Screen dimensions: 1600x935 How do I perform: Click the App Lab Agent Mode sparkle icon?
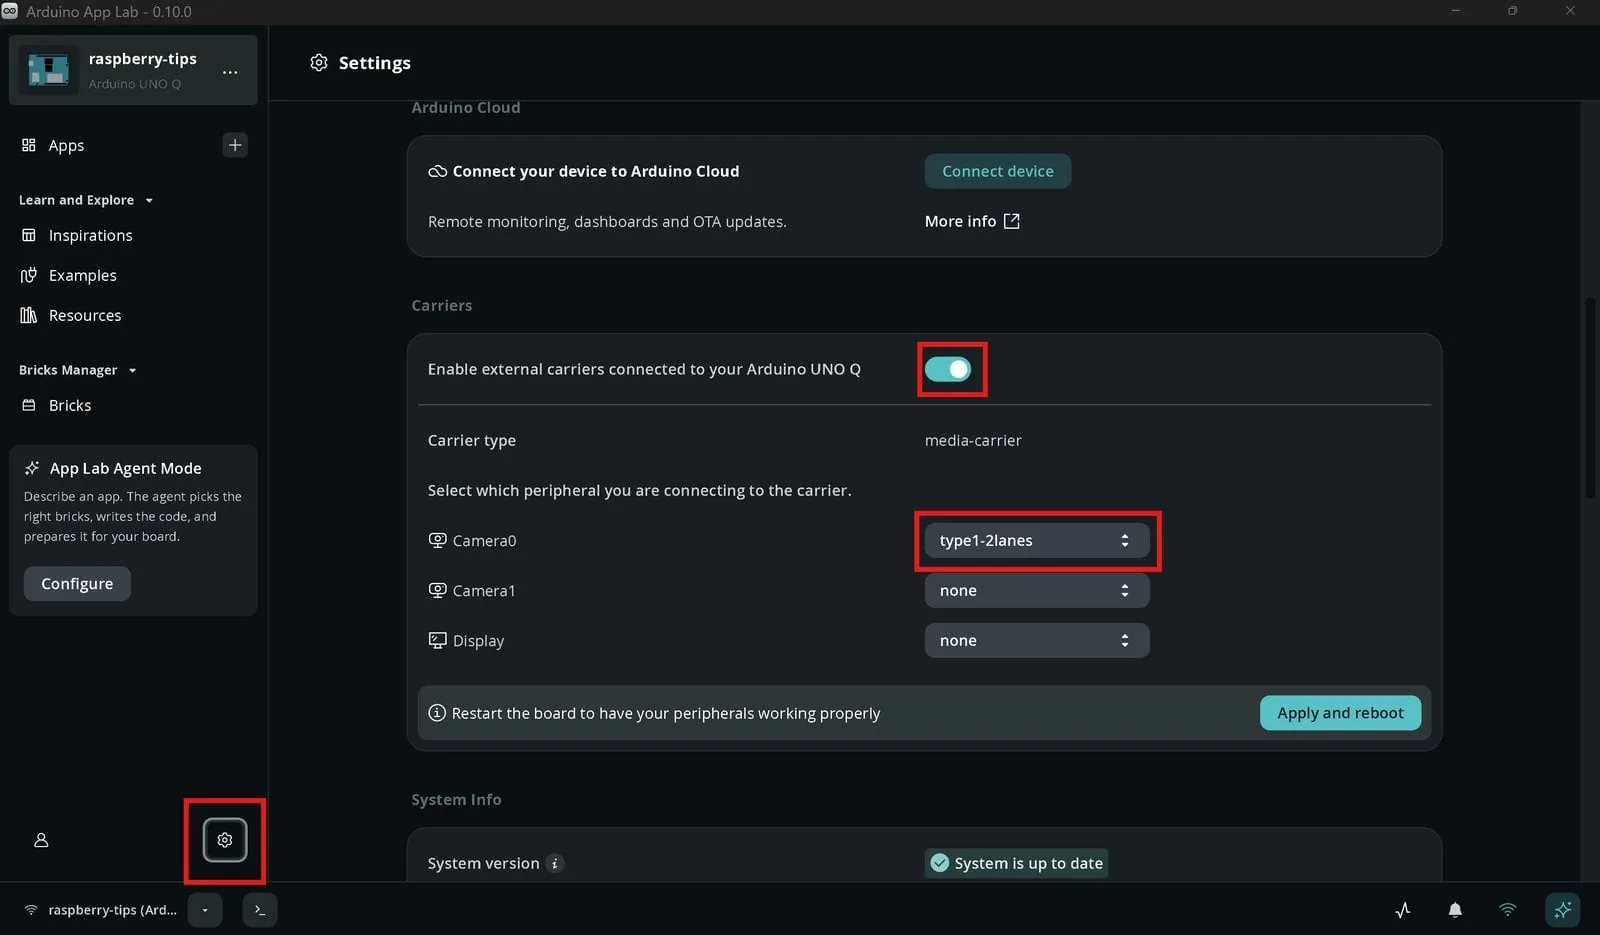[x=32, y=468]
